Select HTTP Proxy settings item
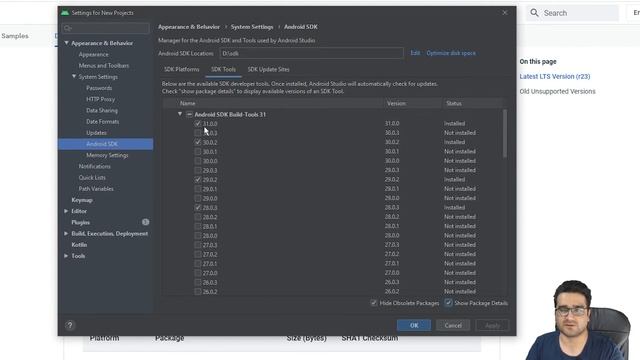 [100, 99]
